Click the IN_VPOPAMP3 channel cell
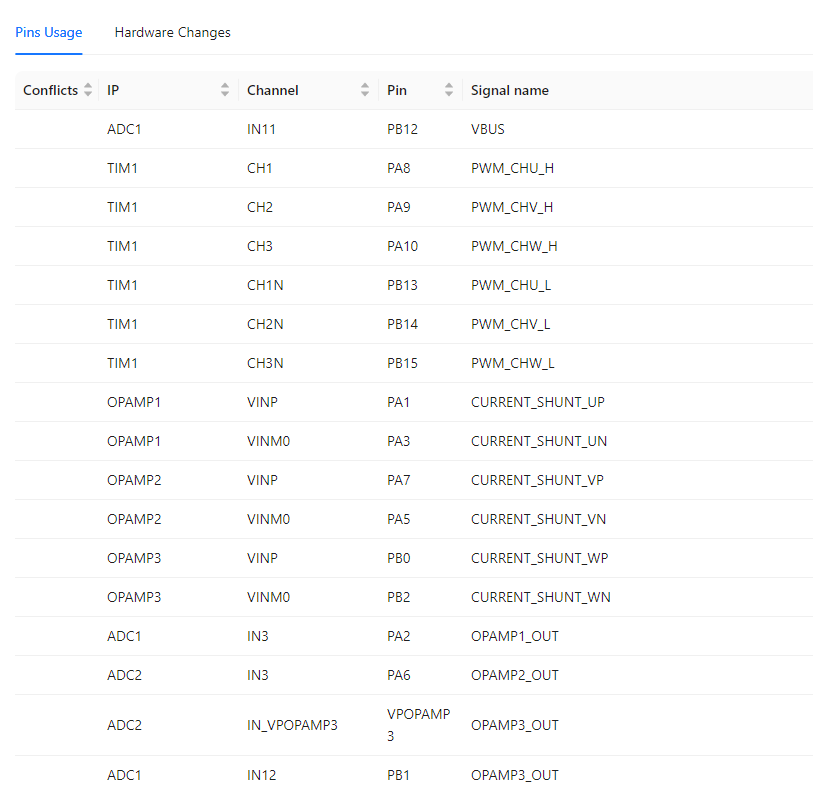This screenshot has height=799, width=813. pos(292,725)
